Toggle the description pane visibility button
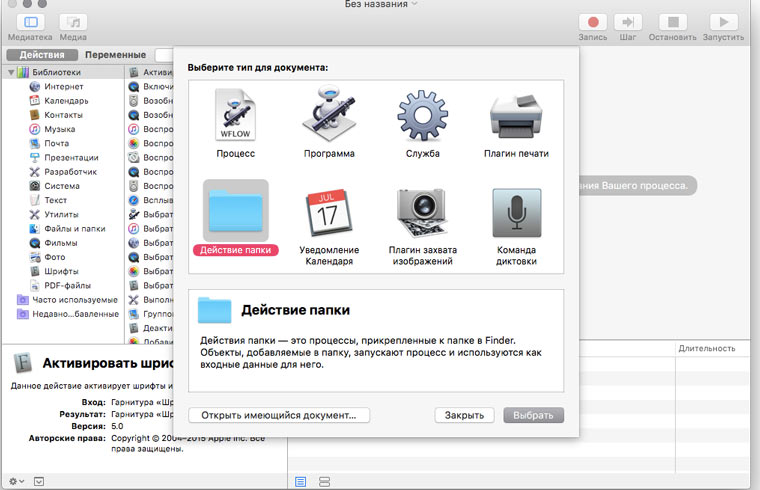This screenshot has width=760, height=490. point(39,481)
